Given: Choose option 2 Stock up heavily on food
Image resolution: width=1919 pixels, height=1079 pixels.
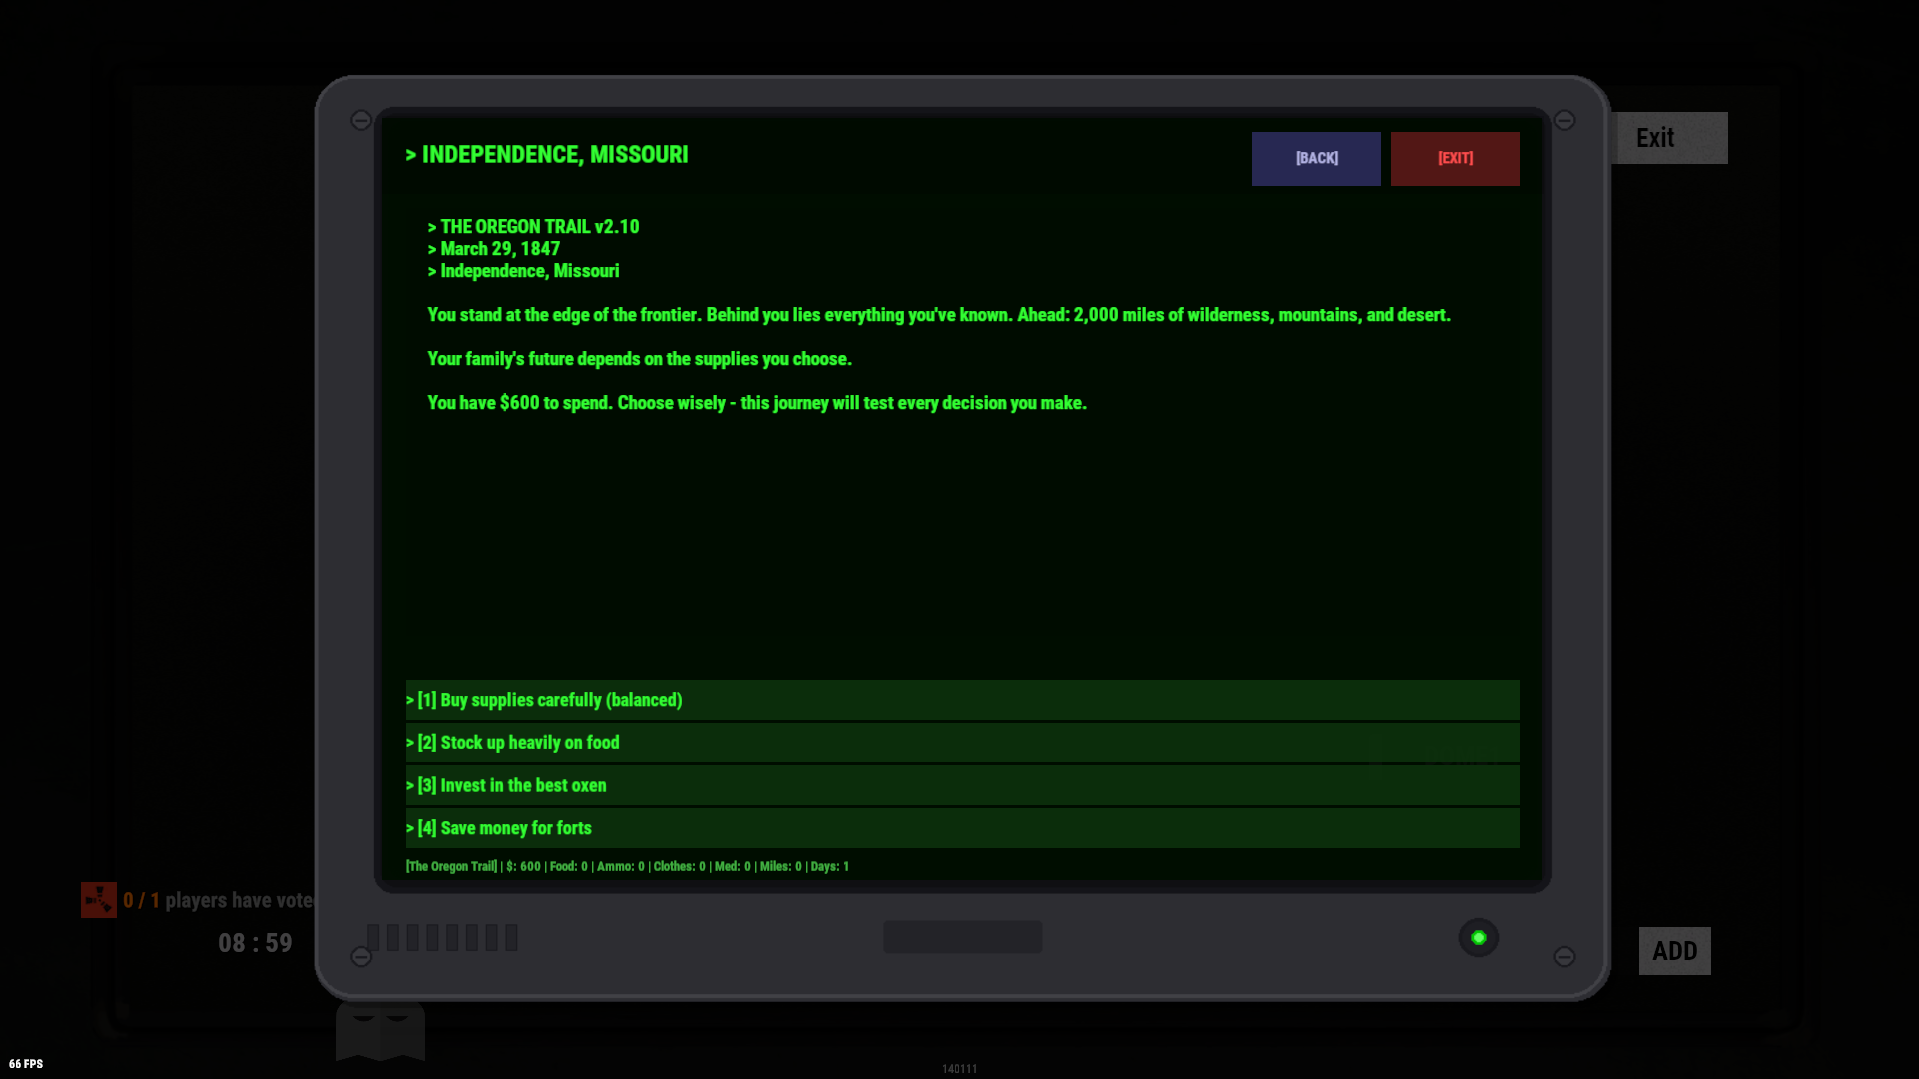Looking at the screenshot, I should 962,743.
